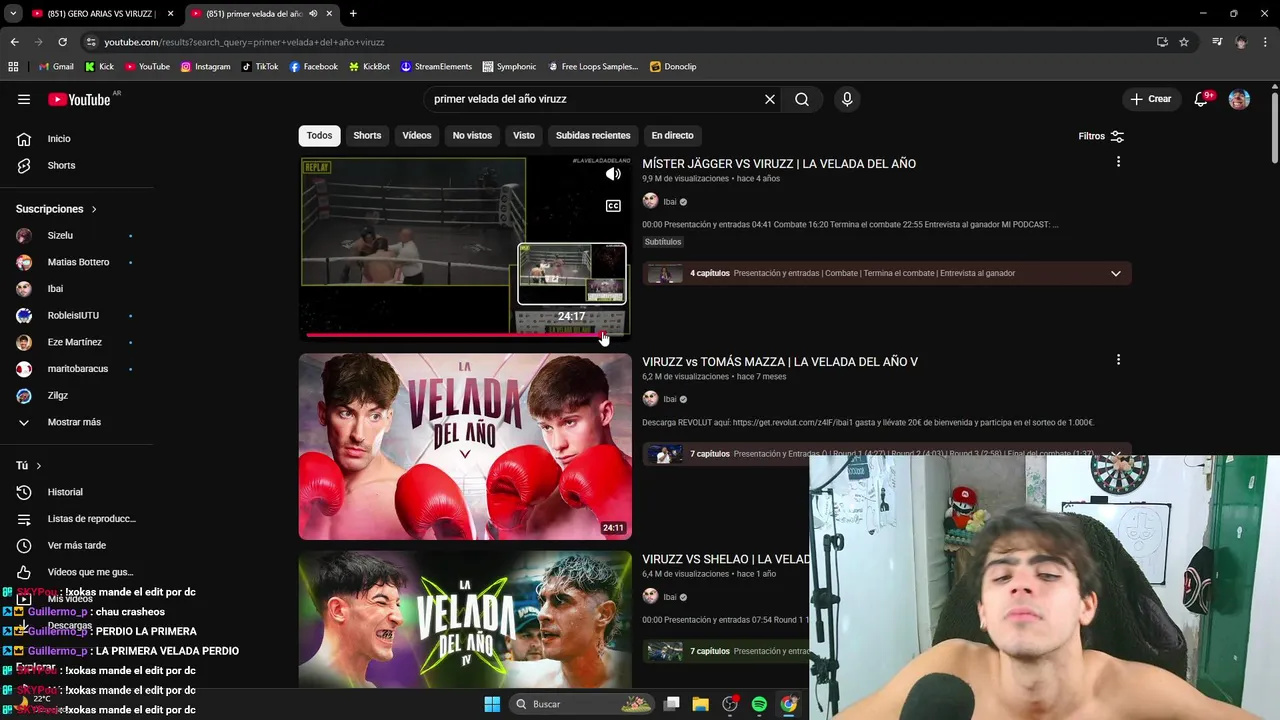Screen dimensions: 1280x720
Task: Click the browser back arrow
Action: pyautogui.click(x=14, y=42)
